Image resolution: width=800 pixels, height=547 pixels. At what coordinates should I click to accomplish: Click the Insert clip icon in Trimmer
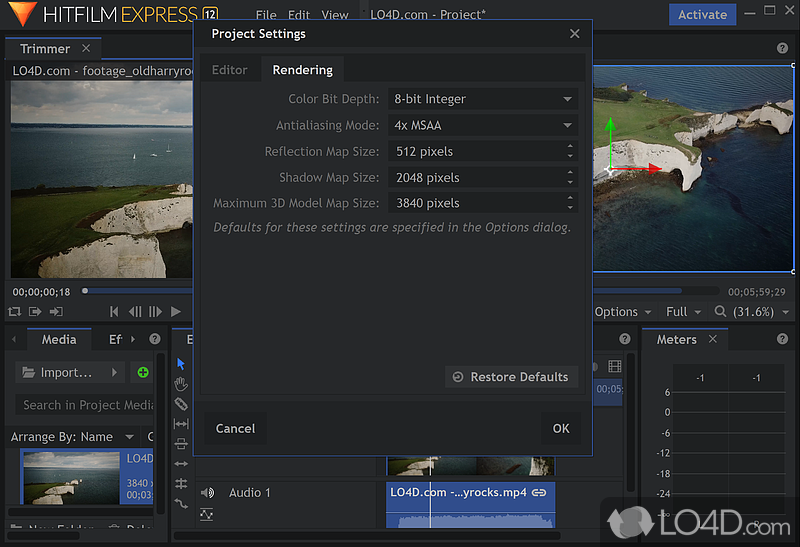click(35, 311)
